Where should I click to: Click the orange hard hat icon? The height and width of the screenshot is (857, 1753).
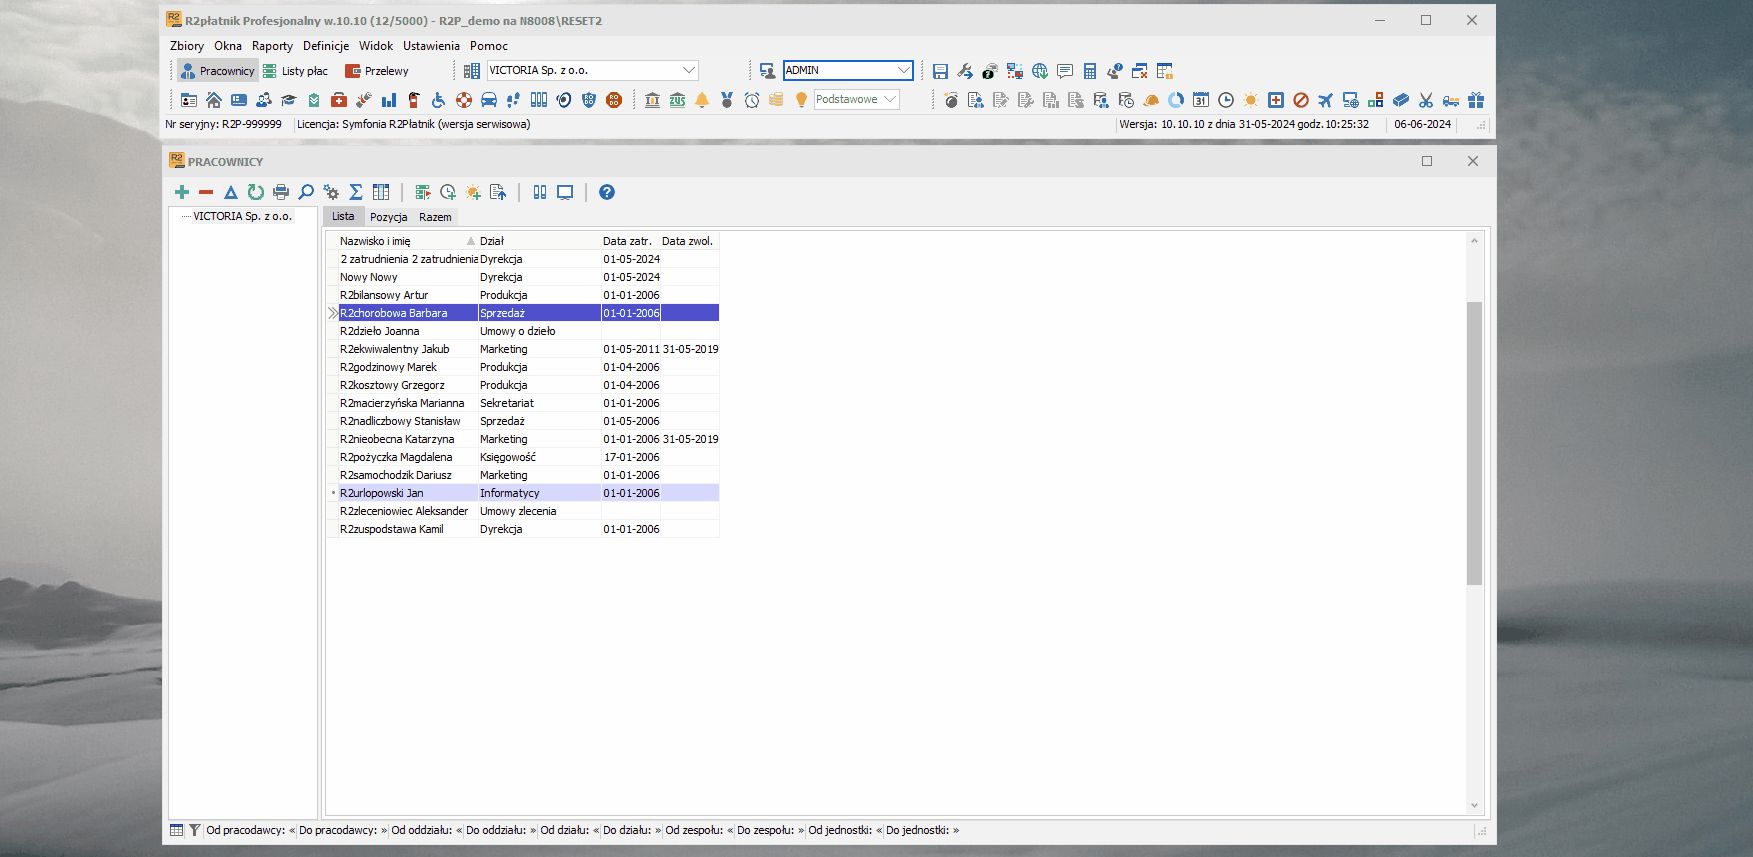coord(1151,100)
